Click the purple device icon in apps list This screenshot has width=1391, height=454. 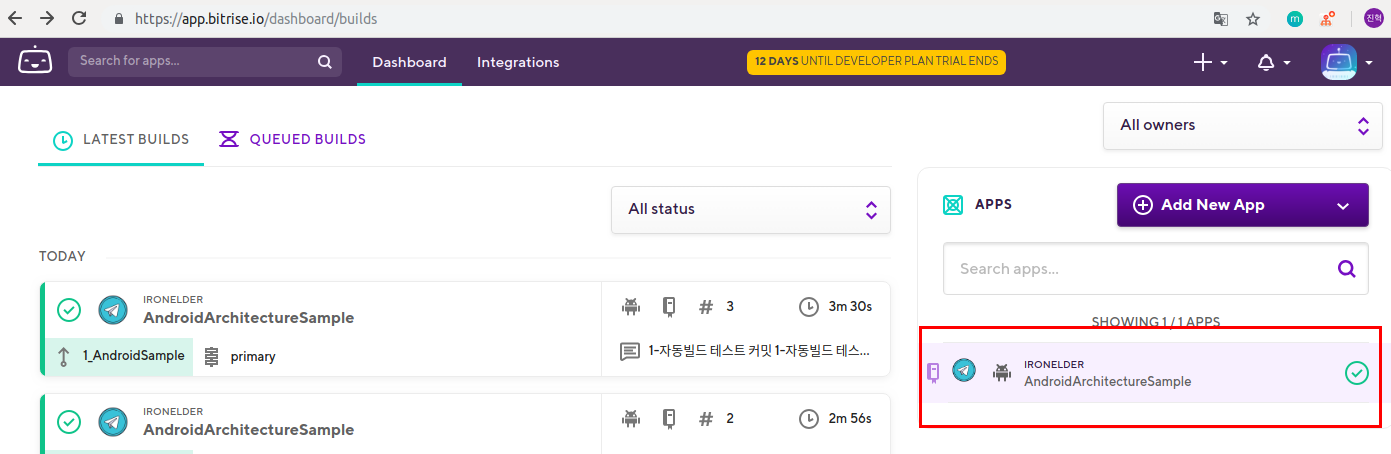click(933, 373)
